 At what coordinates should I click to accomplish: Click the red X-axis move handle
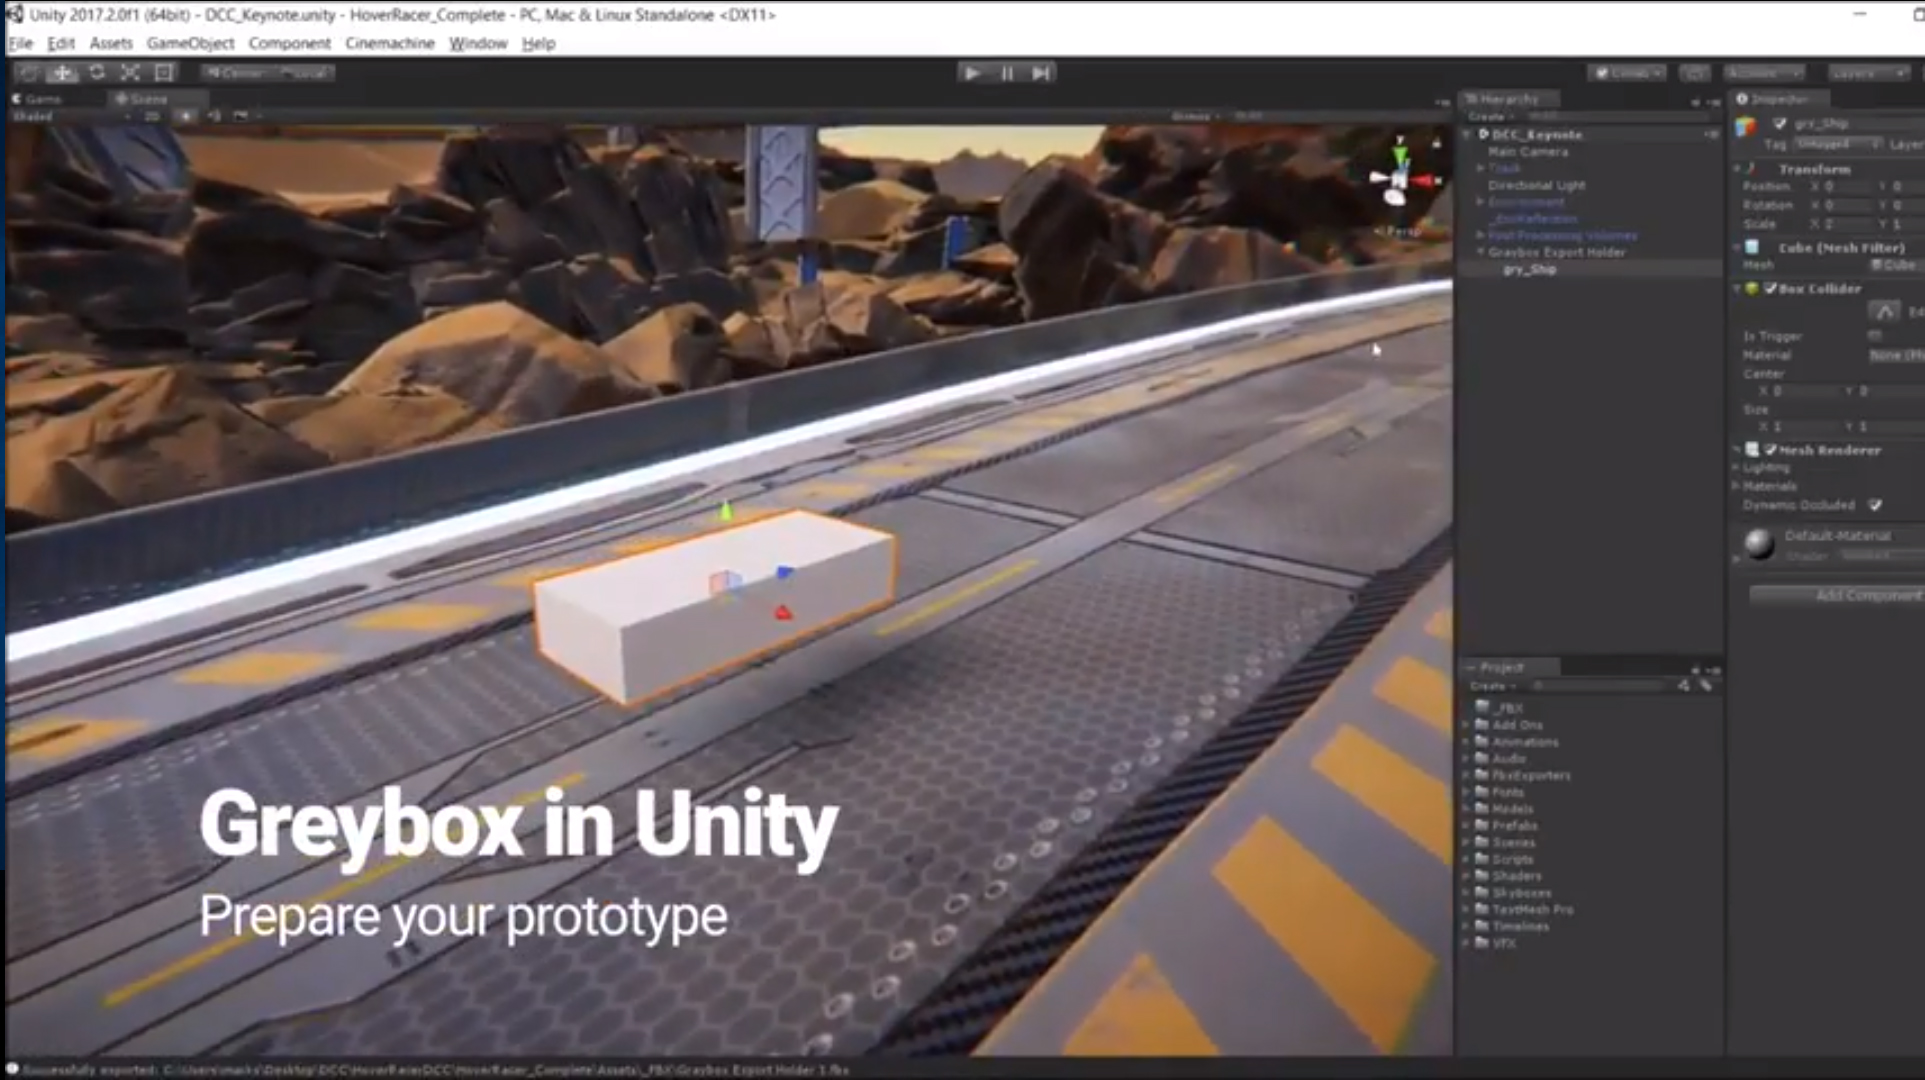point(783,611)
